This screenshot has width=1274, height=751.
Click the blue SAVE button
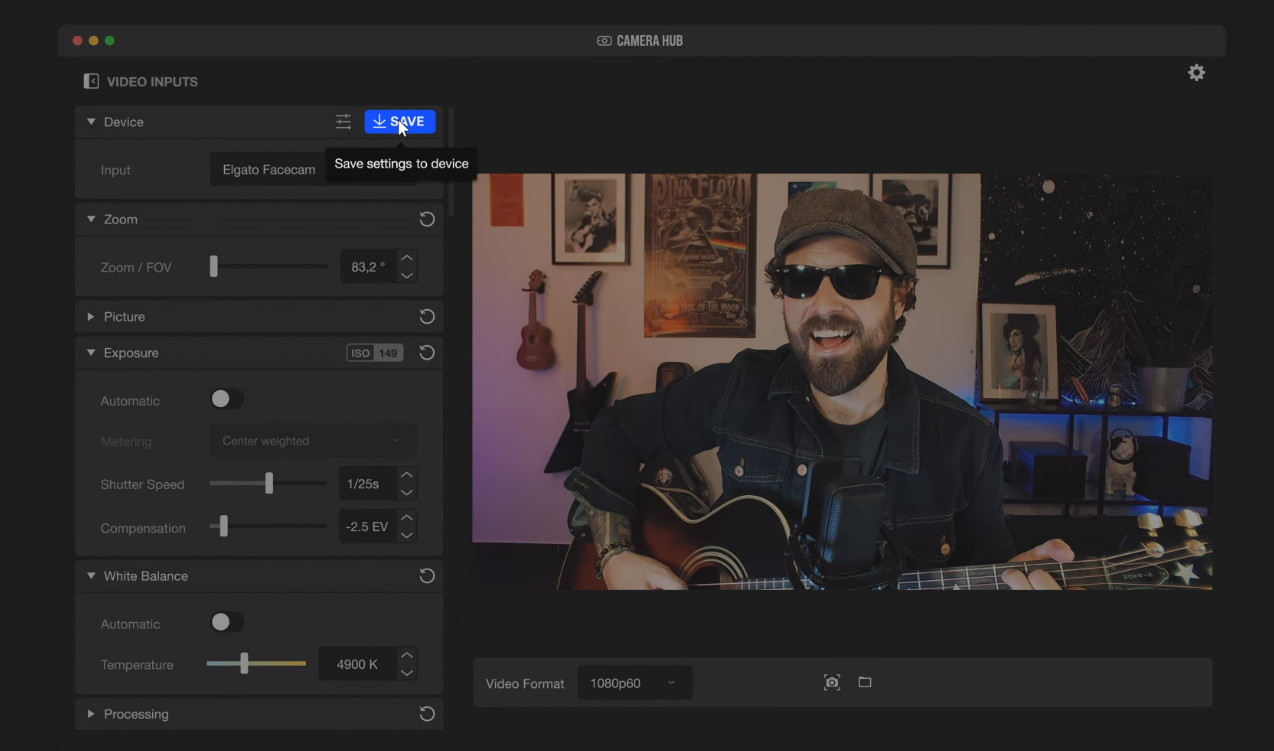[x=400, y=122]
